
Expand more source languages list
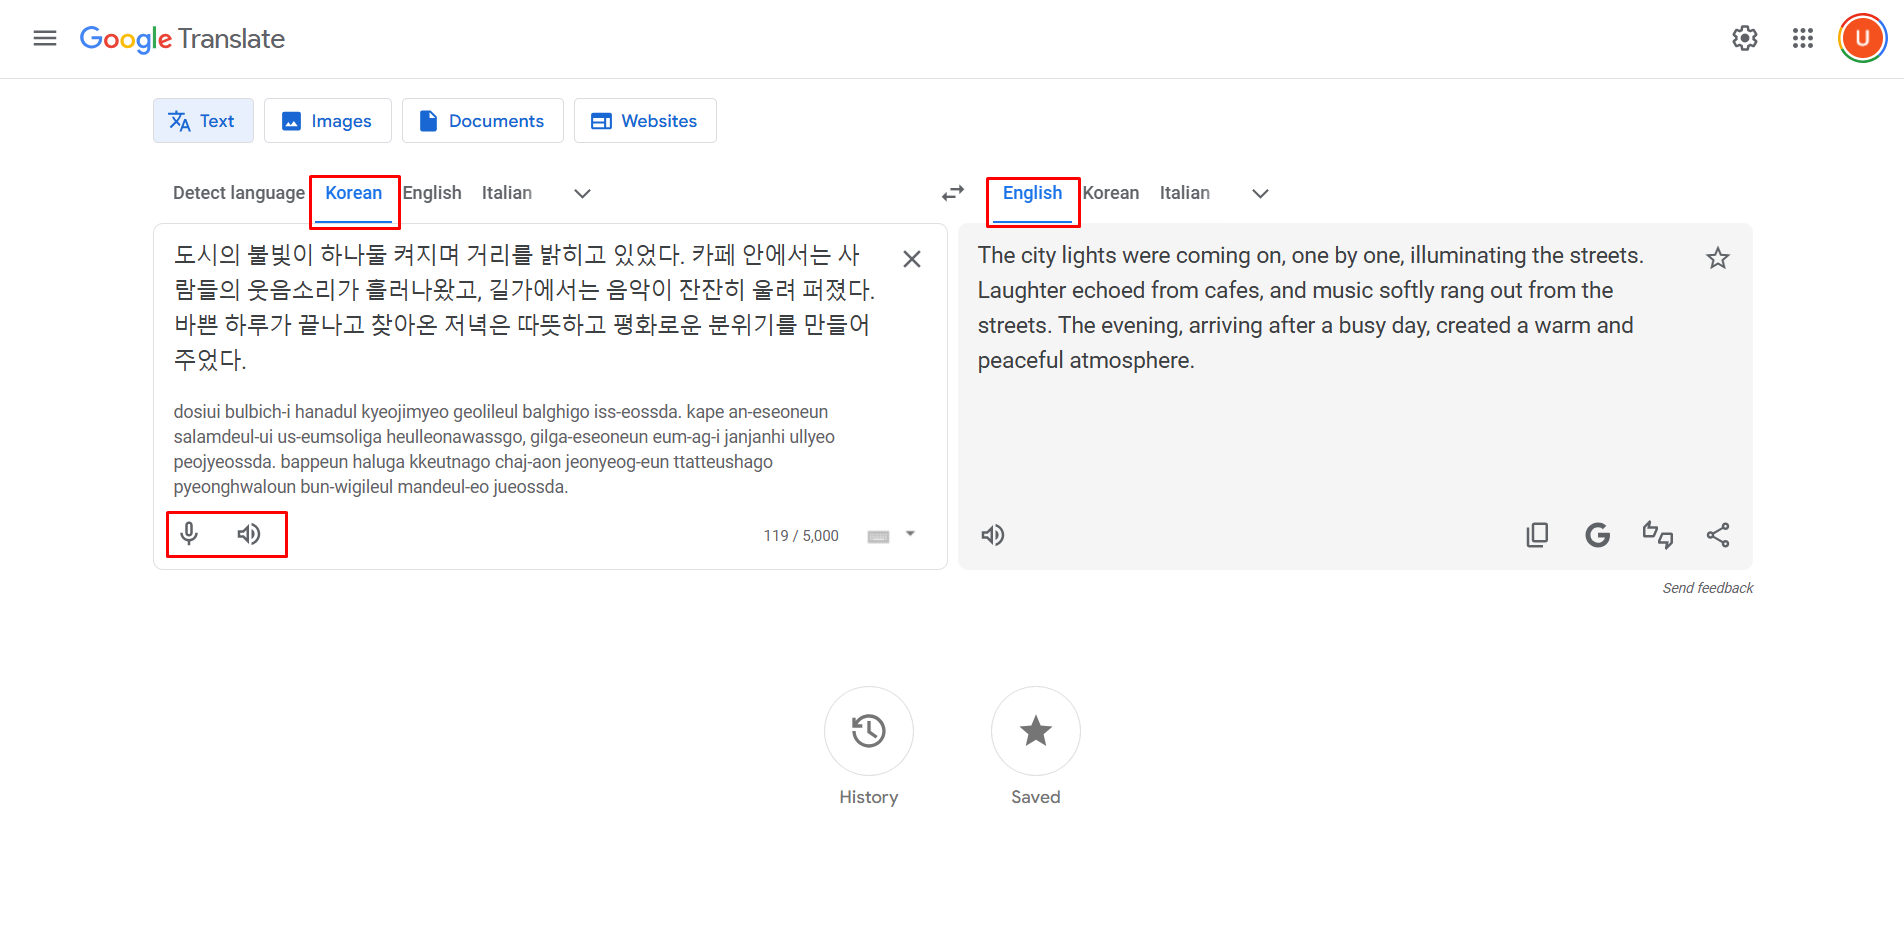pyautogui.click(x=583, y=193)
